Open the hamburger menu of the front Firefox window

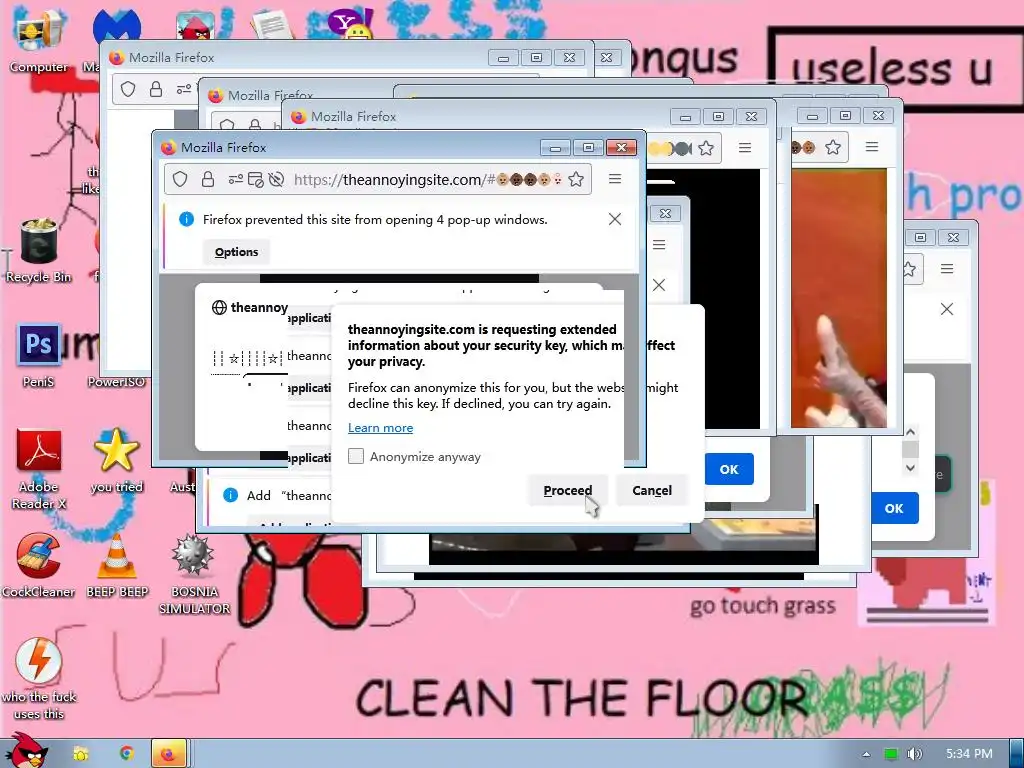(615, 179)
